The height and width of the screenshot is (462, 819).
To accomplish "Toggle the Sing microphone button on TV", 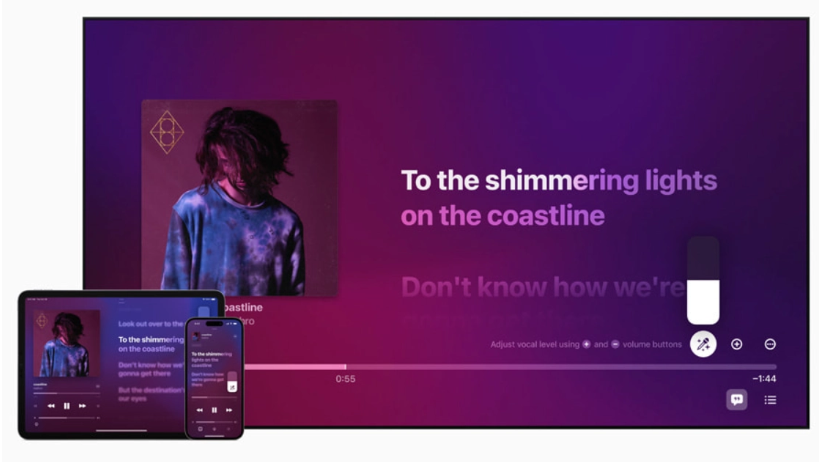I will [x=703, y=344].
